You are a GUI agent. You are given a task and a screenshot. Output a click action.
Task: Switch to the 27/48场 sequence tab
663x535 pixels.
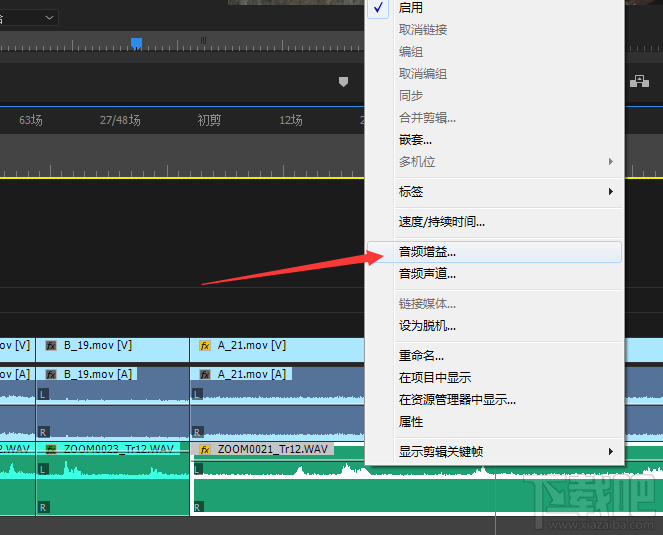click(120, 120)
